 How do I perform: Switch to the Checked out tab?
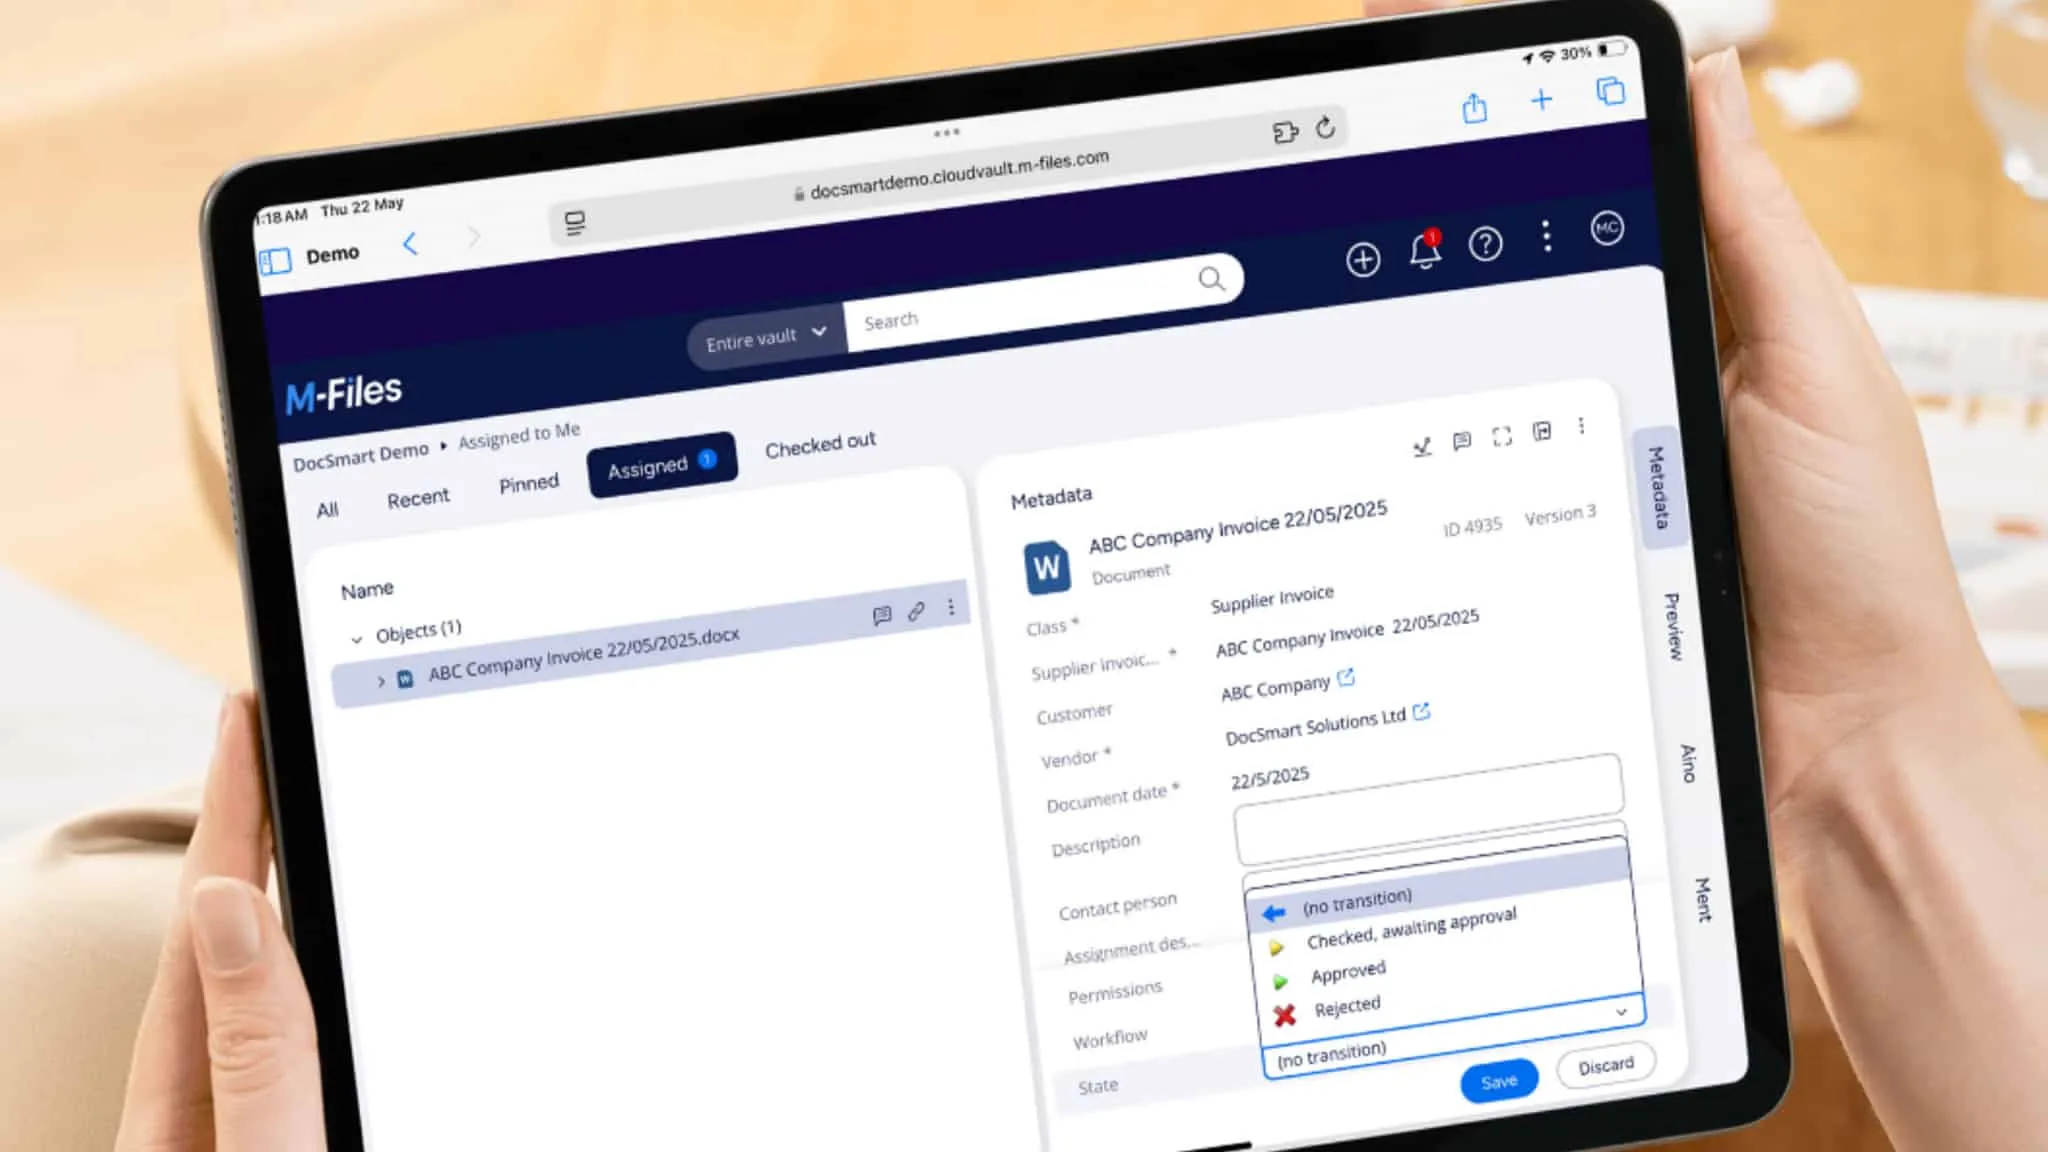click(x=820, y=444)
